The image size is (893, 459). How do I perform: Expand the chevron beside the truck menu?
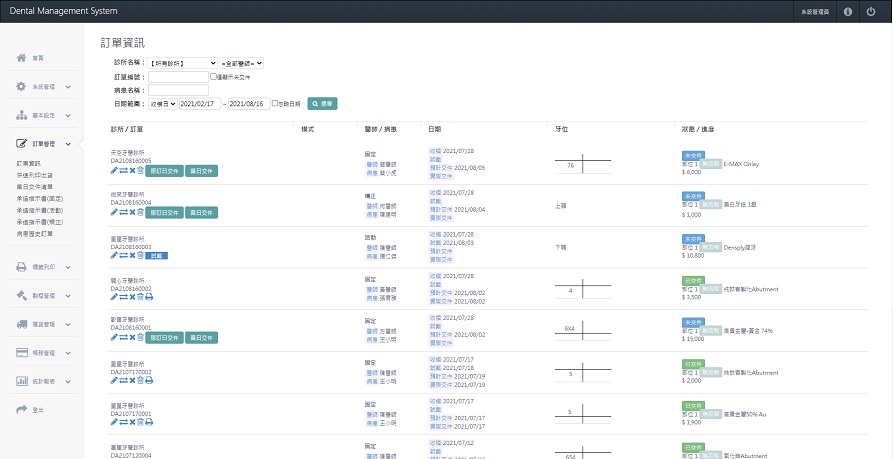point(68,324)
